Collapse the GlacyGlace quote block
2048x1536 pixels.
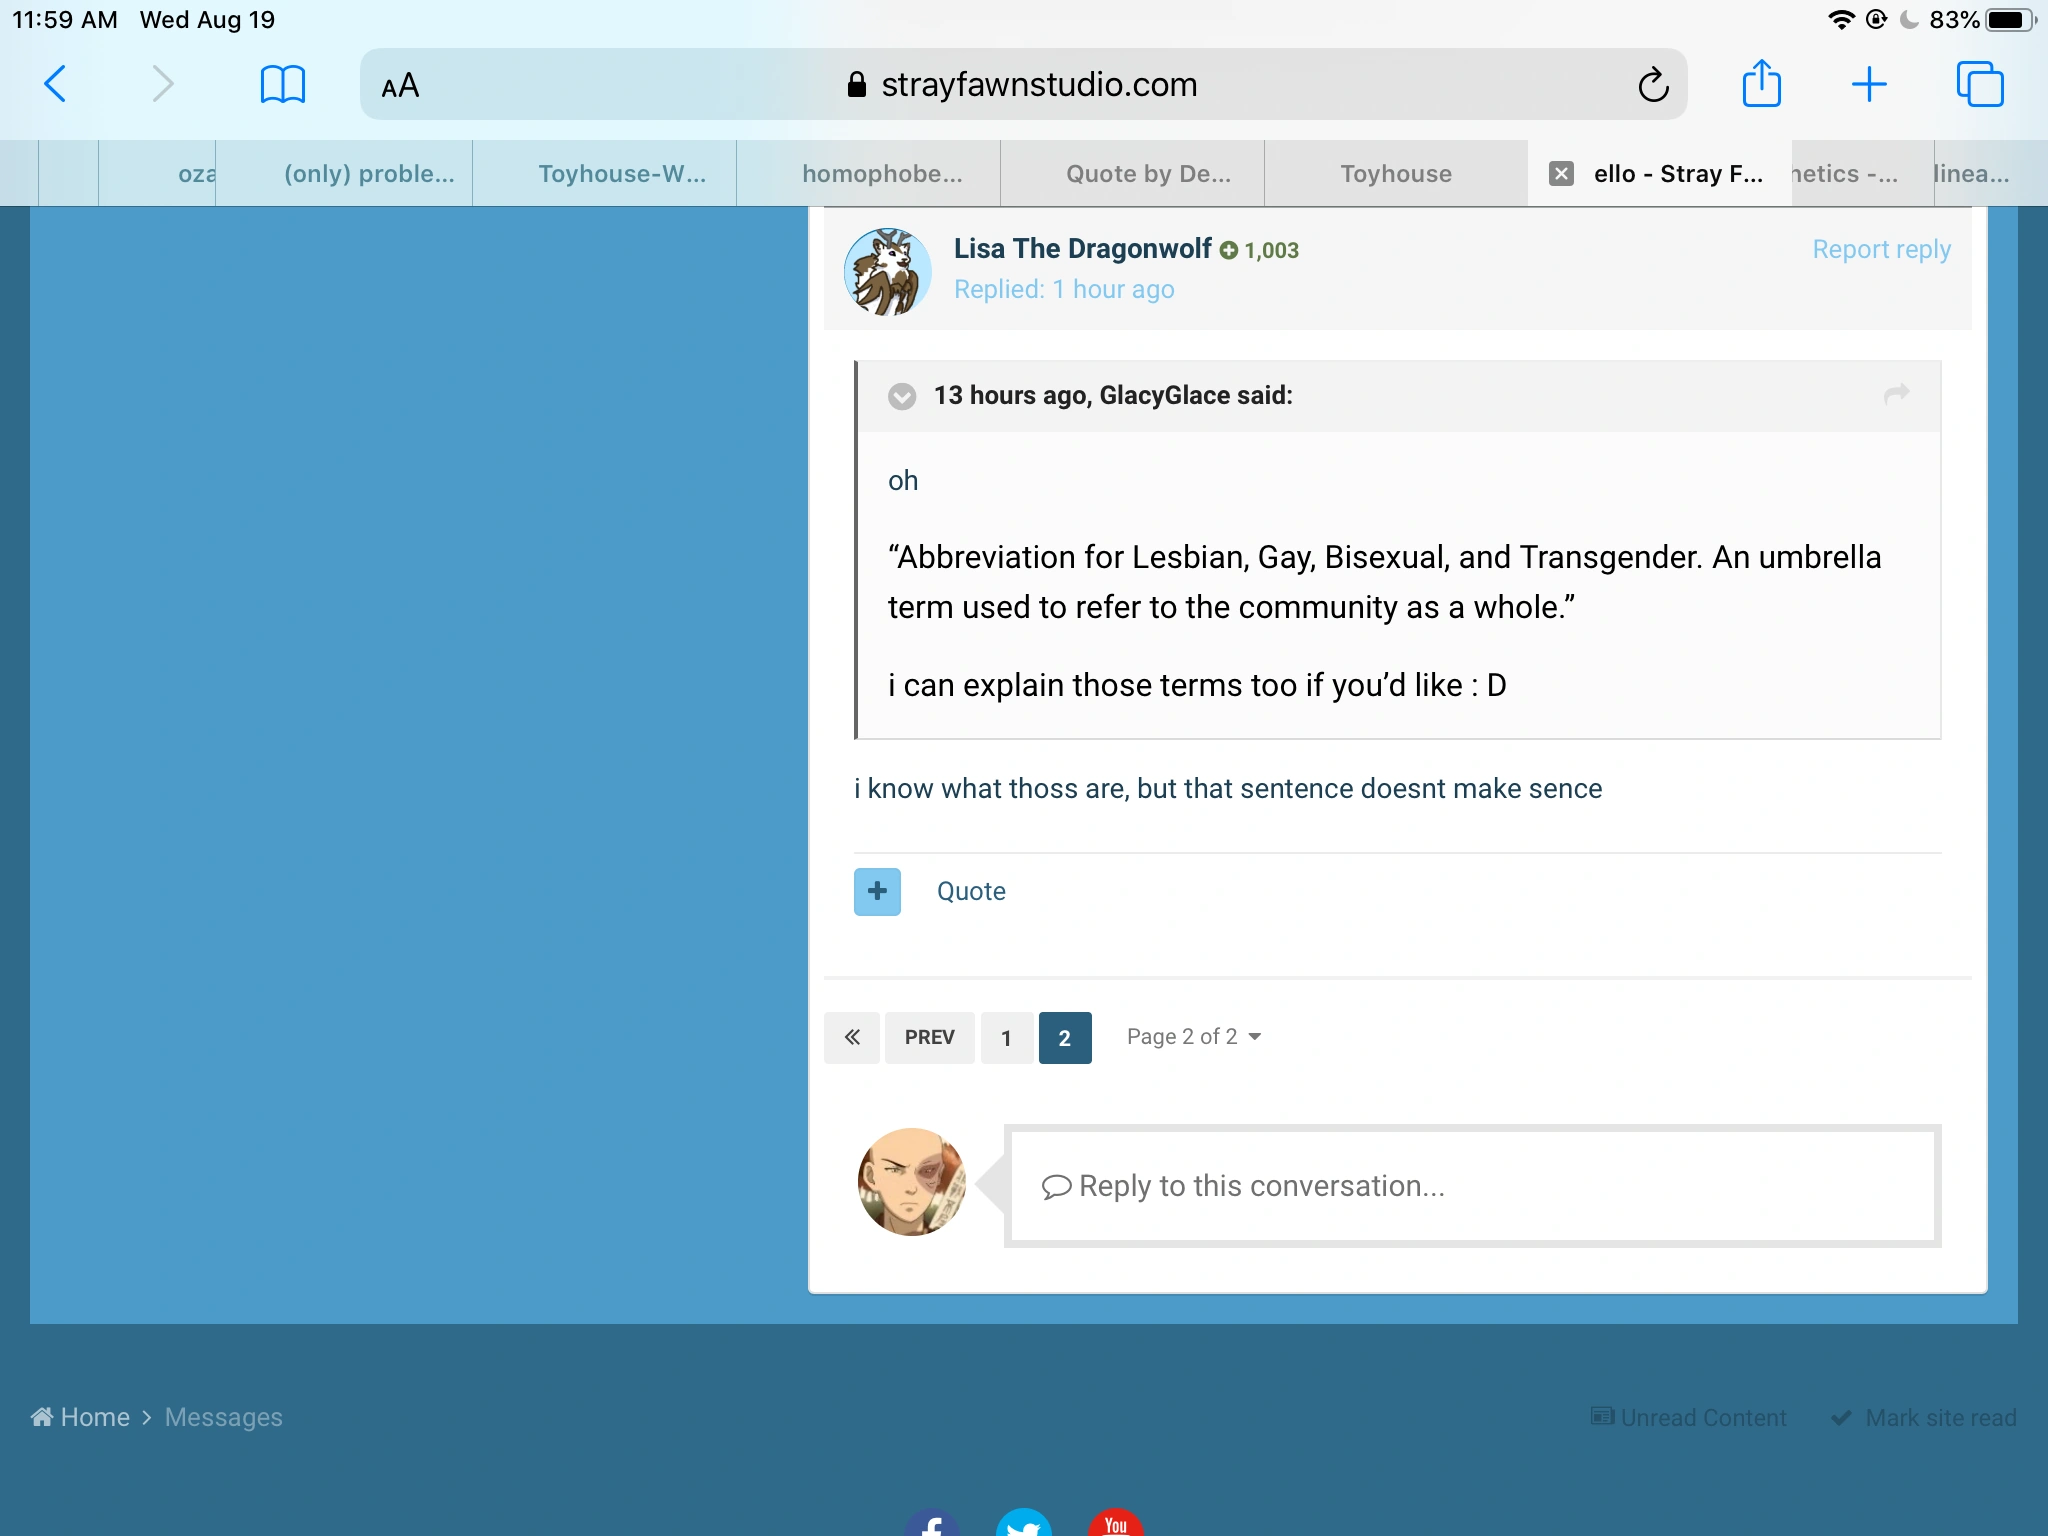902,396
